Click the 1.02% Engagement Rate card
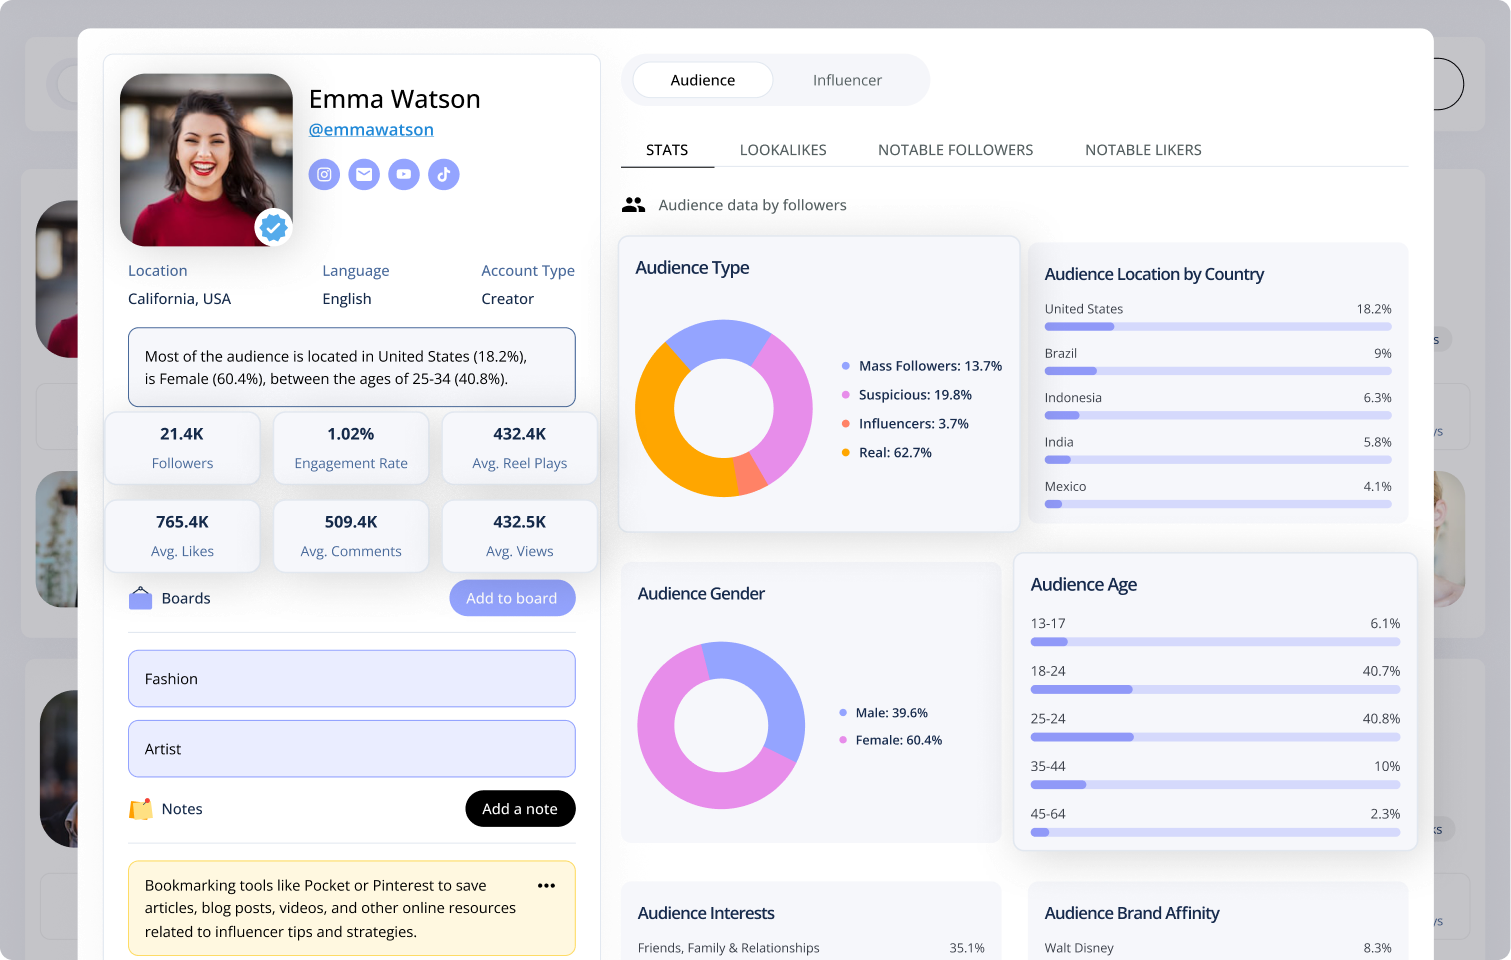 (x=351, y=448)
